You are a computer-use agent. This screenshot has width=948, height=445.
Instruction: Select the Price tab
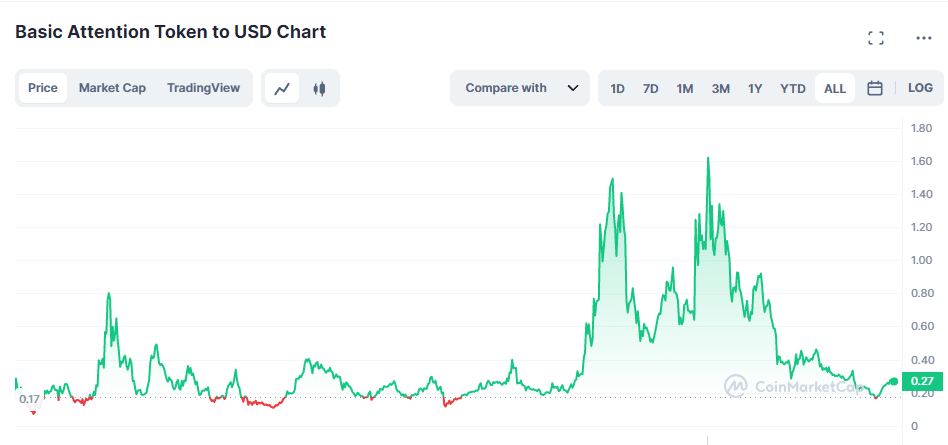(x=43, y=88)
